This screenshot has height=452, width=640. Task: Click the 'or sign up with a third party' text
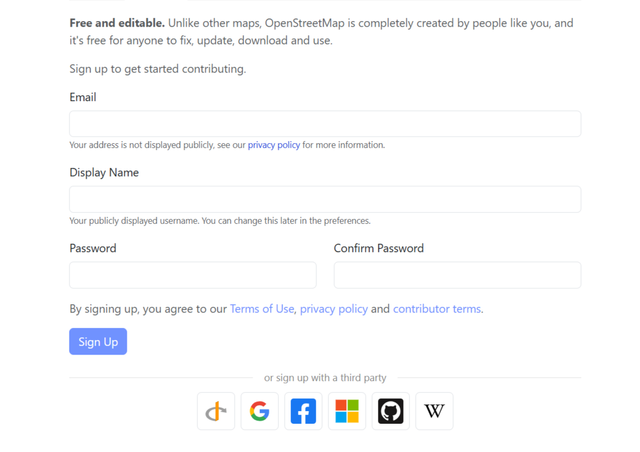pos(325,378)
